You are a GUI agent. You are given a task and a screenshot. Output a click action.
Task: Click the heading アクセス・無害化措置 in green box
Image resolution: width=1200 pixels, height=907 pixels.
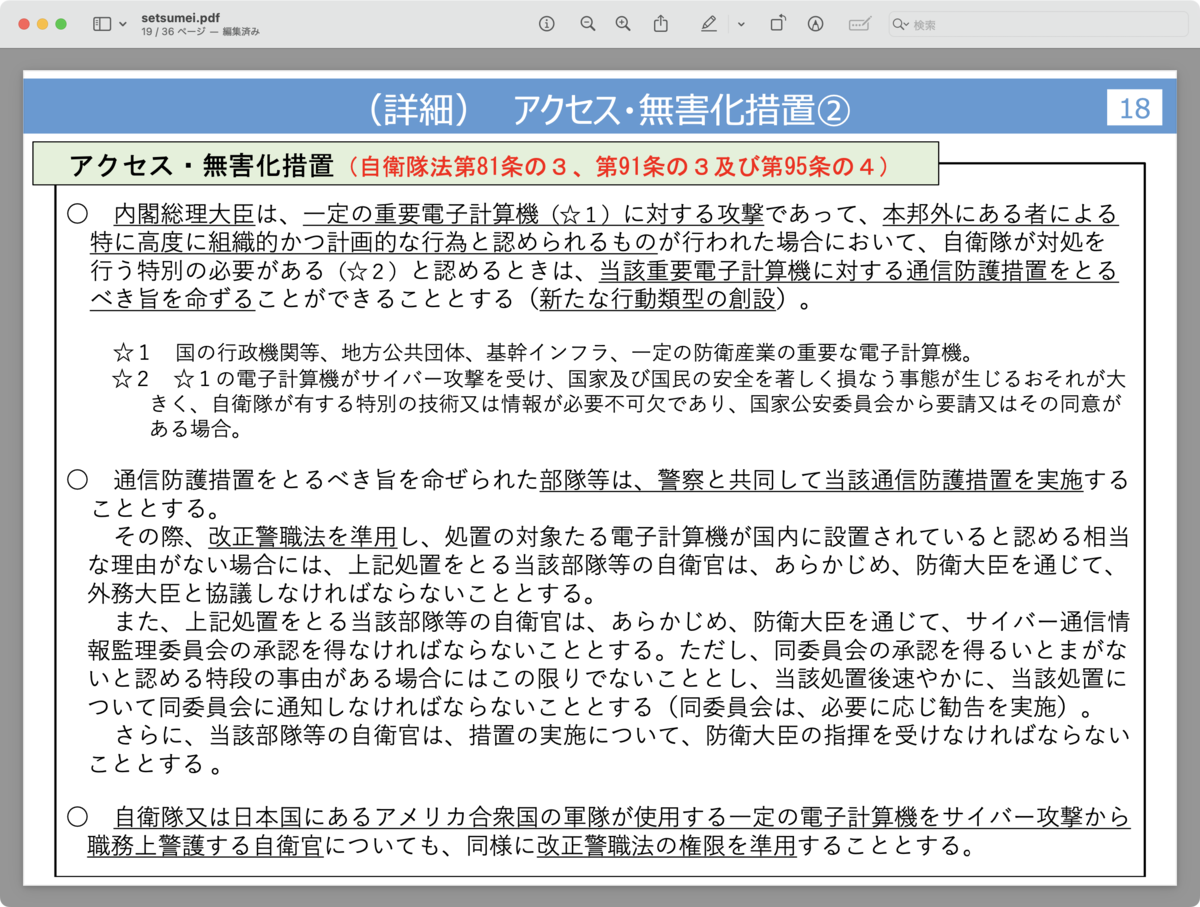202,166
